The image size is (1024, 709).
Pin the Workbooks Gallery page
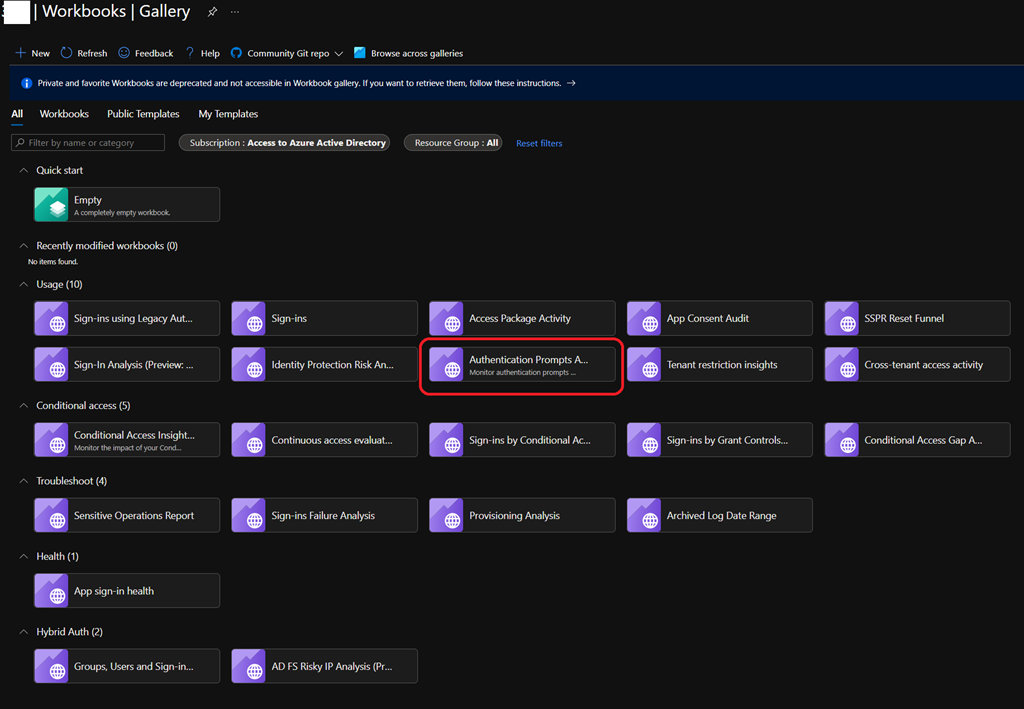(x=212, y=12)
